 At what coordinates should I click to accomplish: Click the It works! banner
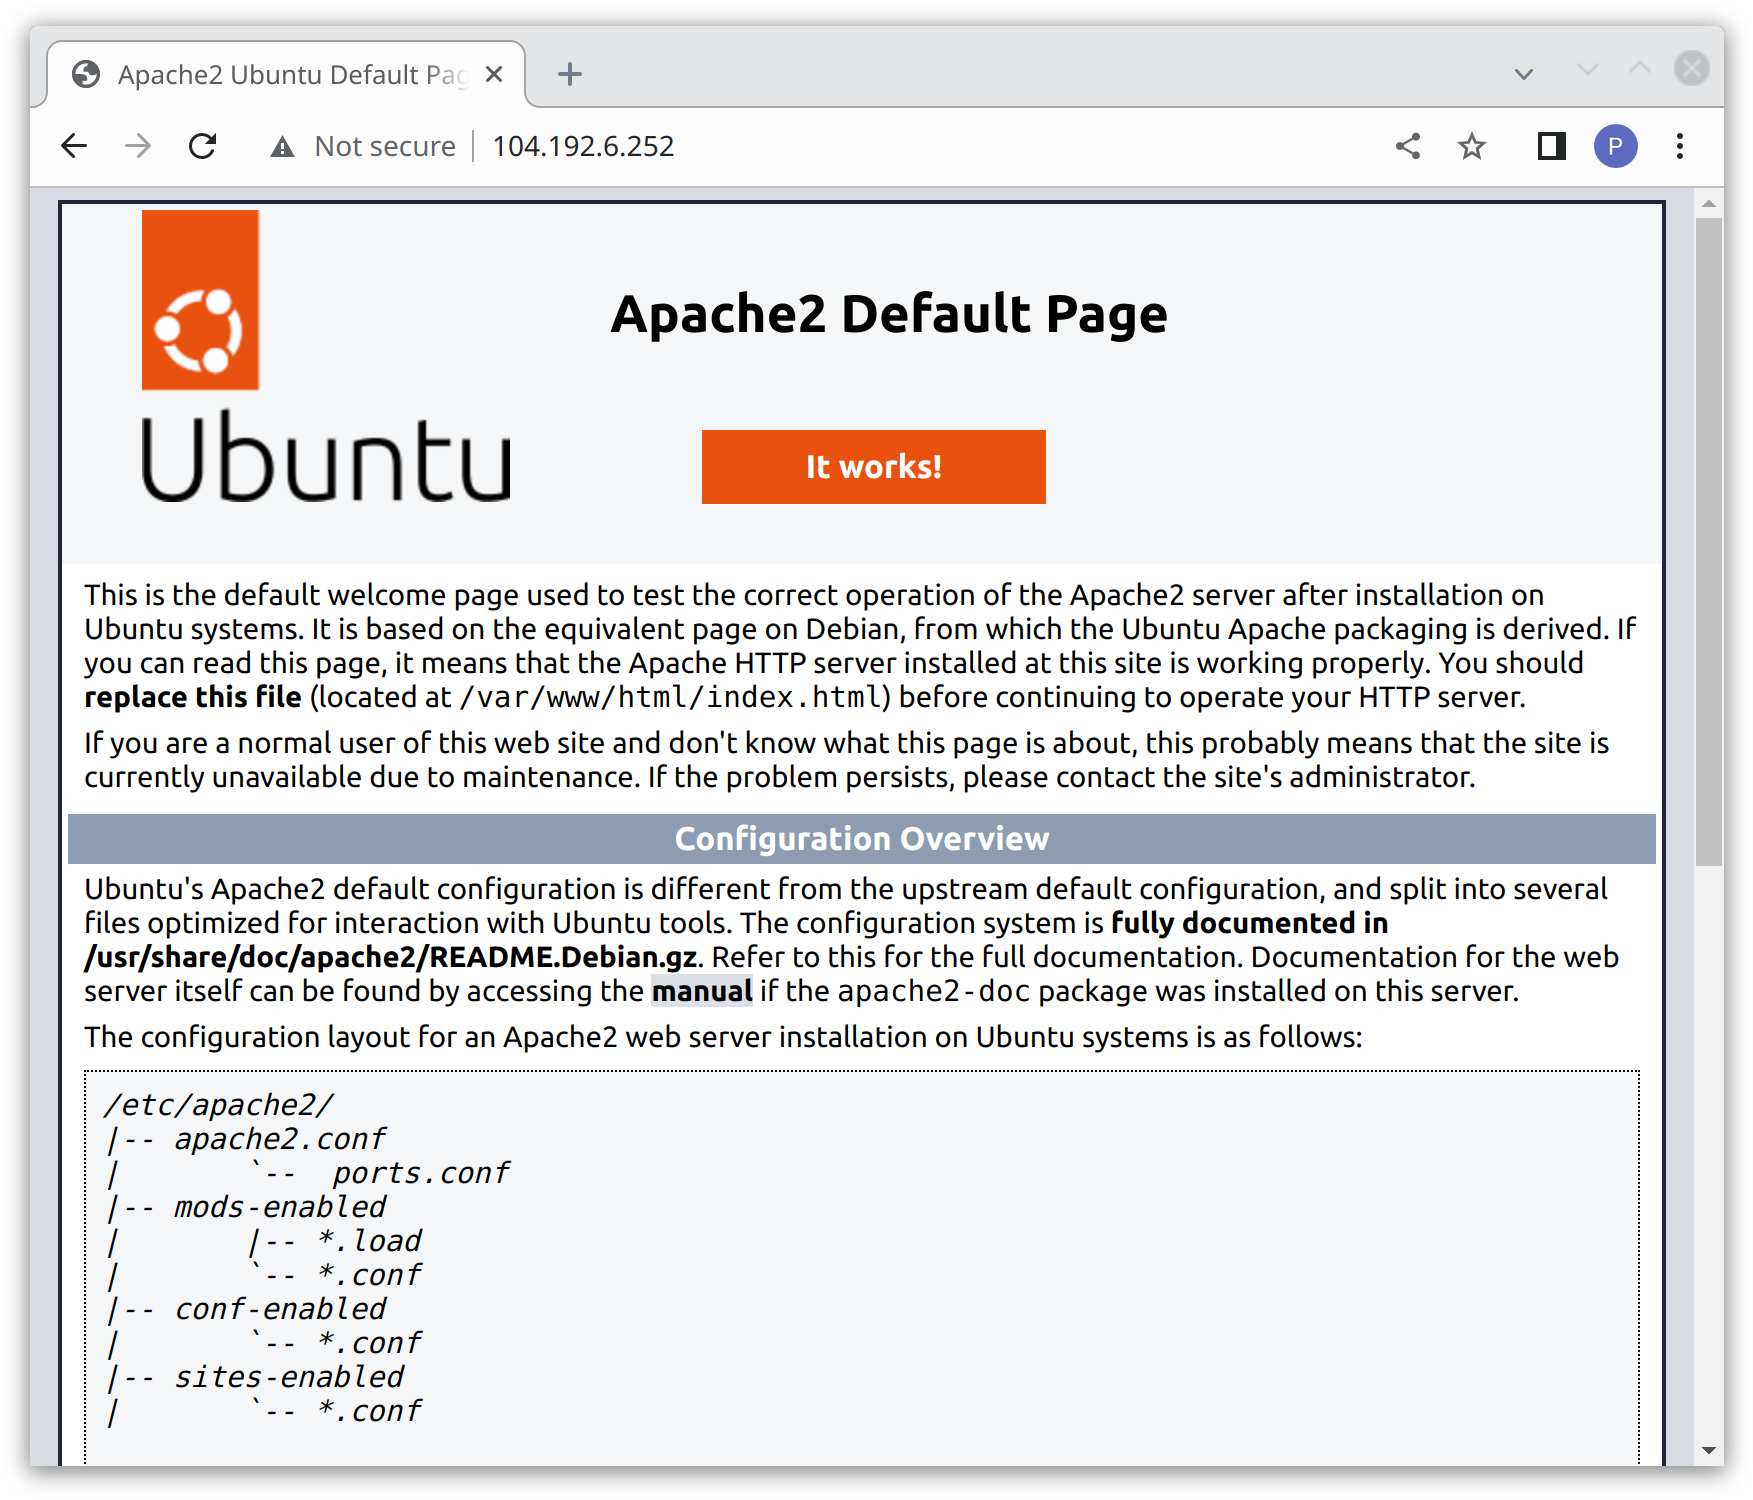click(874, 467)
